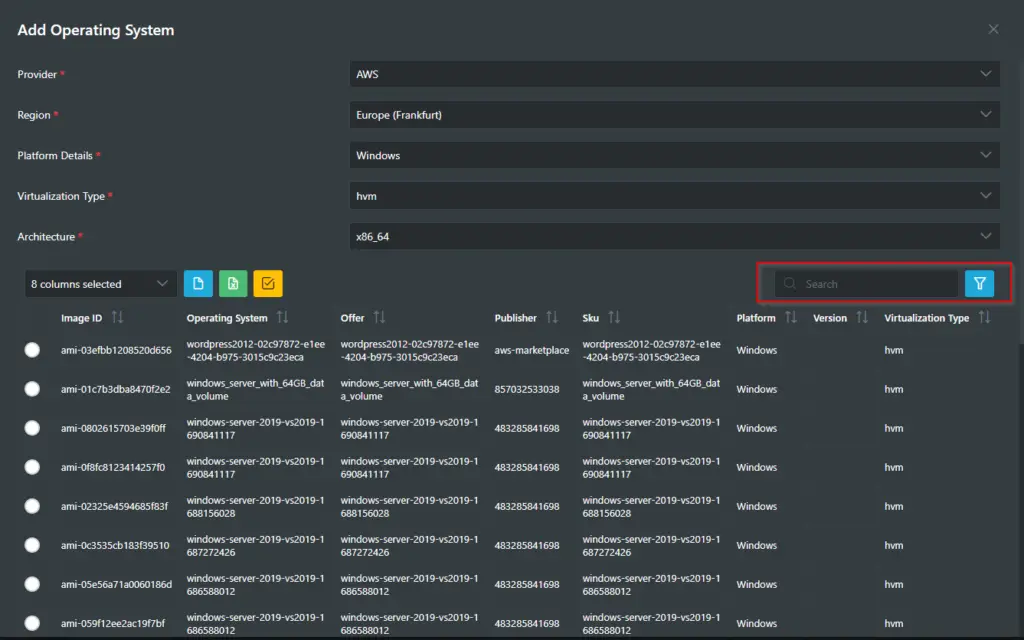The height and width of the screenshot is (640, 1024).
Task: Select radio for ami-0c3535cb183f39510
Action: tap(32, 545)
